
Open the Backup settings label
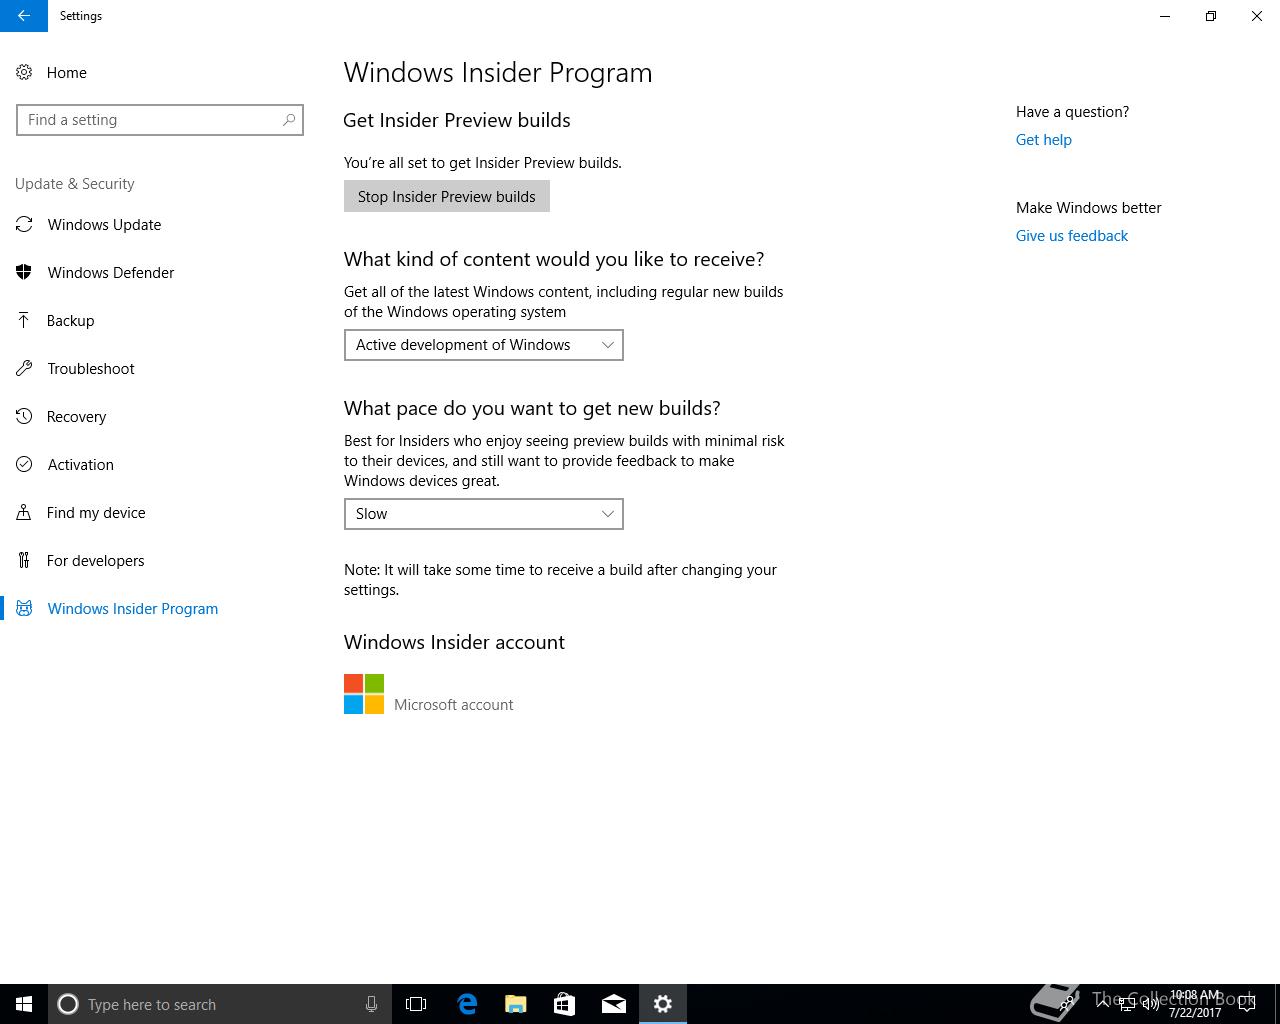[x=70, y=321]
